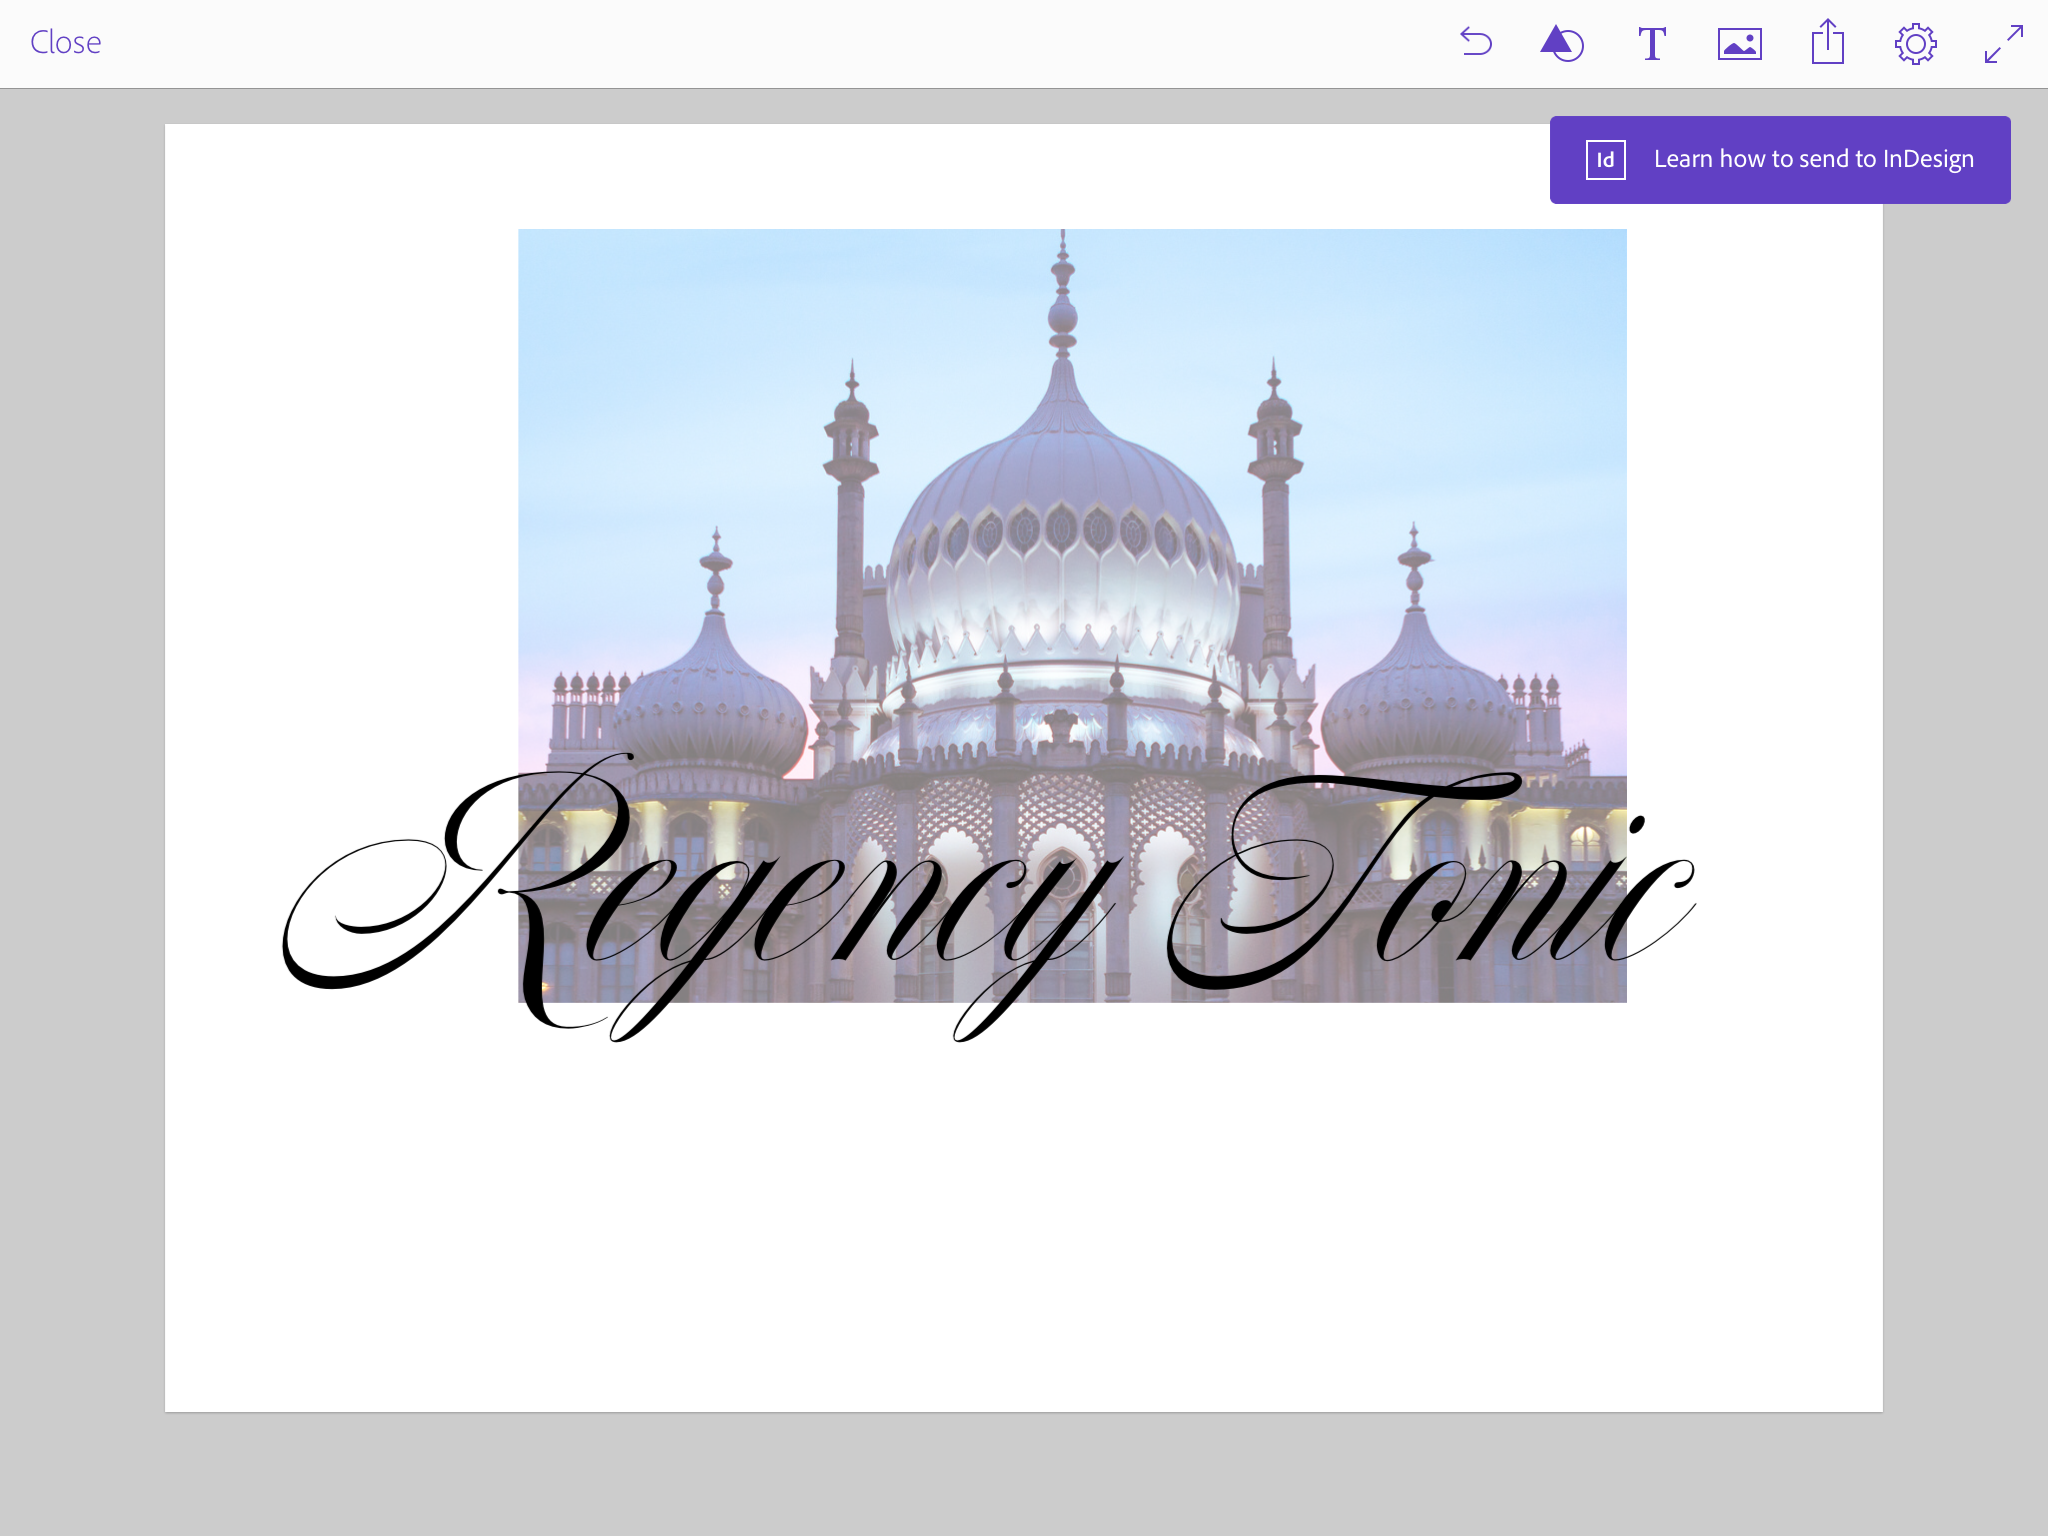2048x1536 pixels.
Task: Tap the T icon to add headline text
Action: click(x=1651, y=42)
